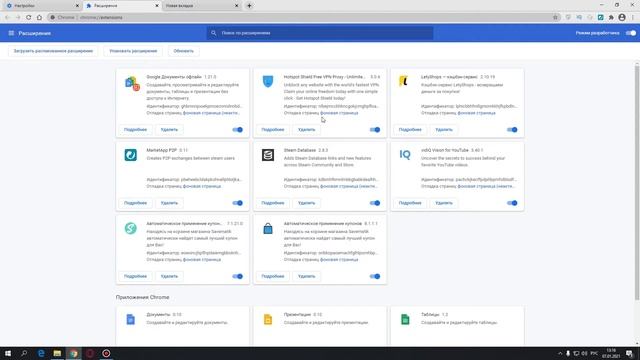This screenshot has width=640, height=360.
Task: Toggle developer mode (Режим разработчика) switch
Action: click(x=631, y=33)
